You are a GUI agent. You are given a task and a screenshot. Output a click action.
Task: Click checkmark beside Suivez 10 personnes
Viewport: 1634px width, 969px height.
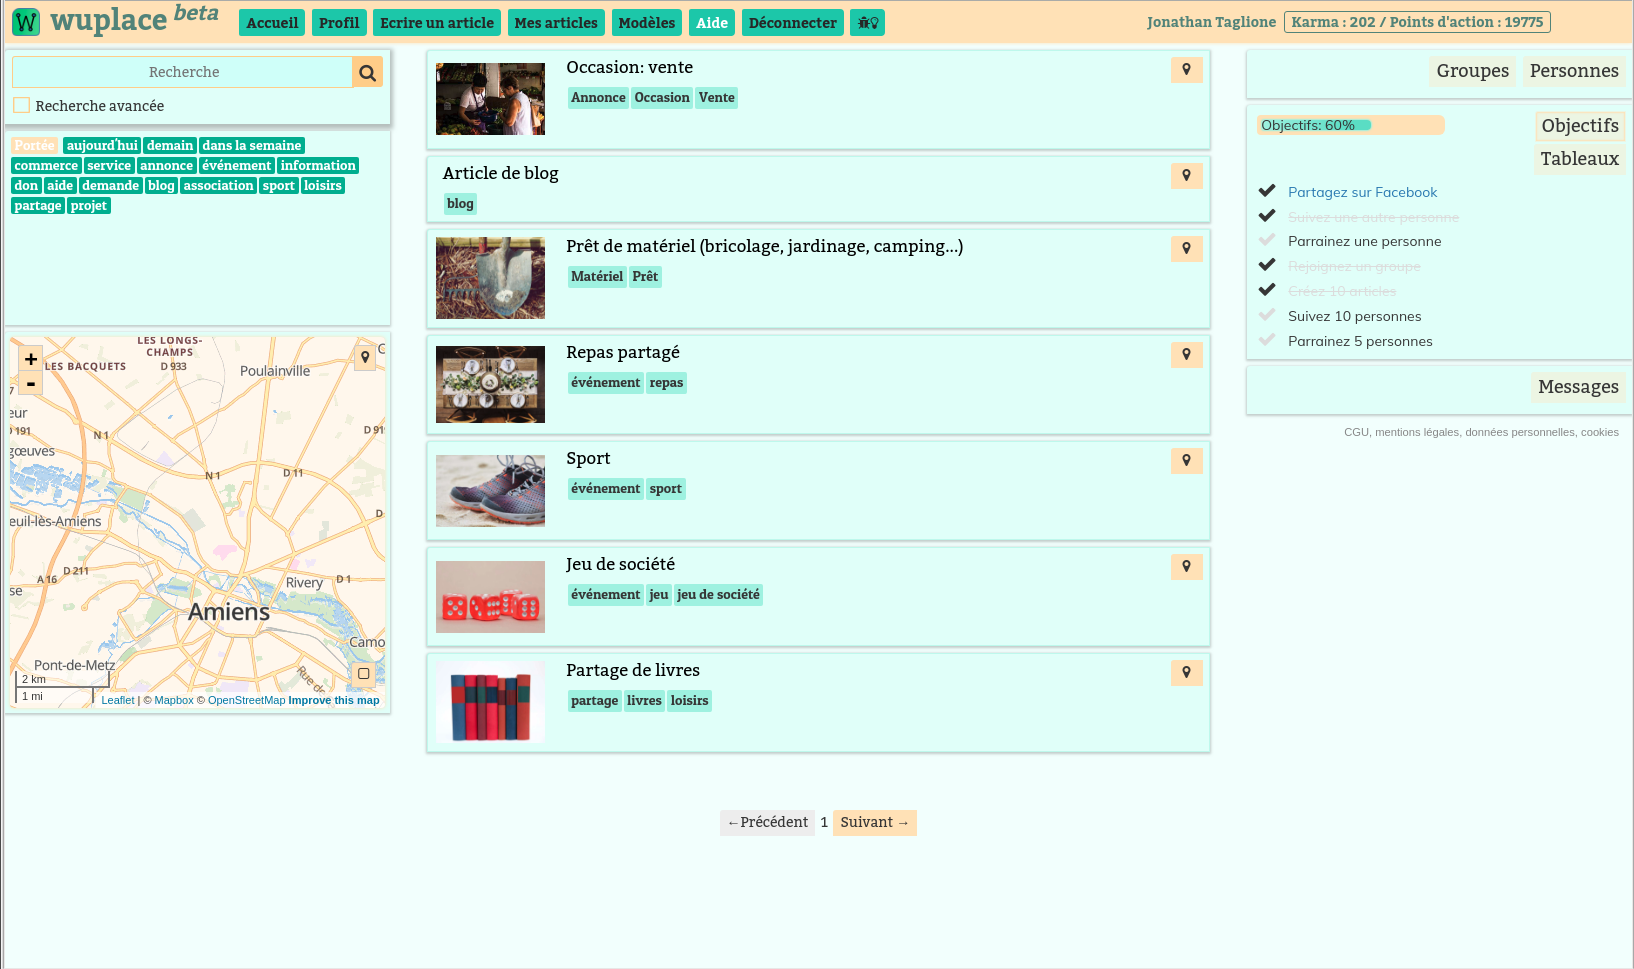[1267, 315]
